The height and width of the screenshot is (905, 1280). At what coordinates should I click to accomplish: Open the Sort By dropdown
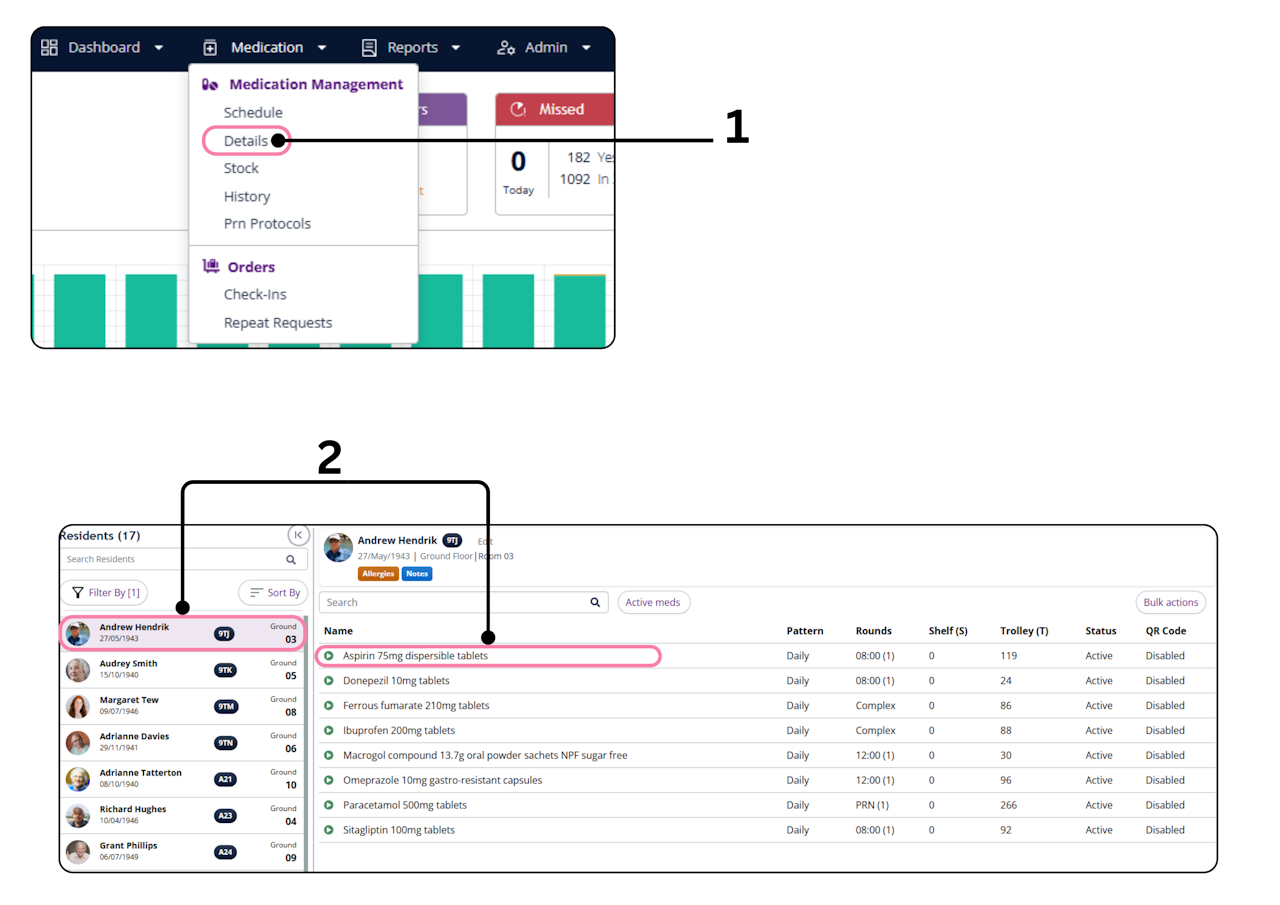(274, 593)
